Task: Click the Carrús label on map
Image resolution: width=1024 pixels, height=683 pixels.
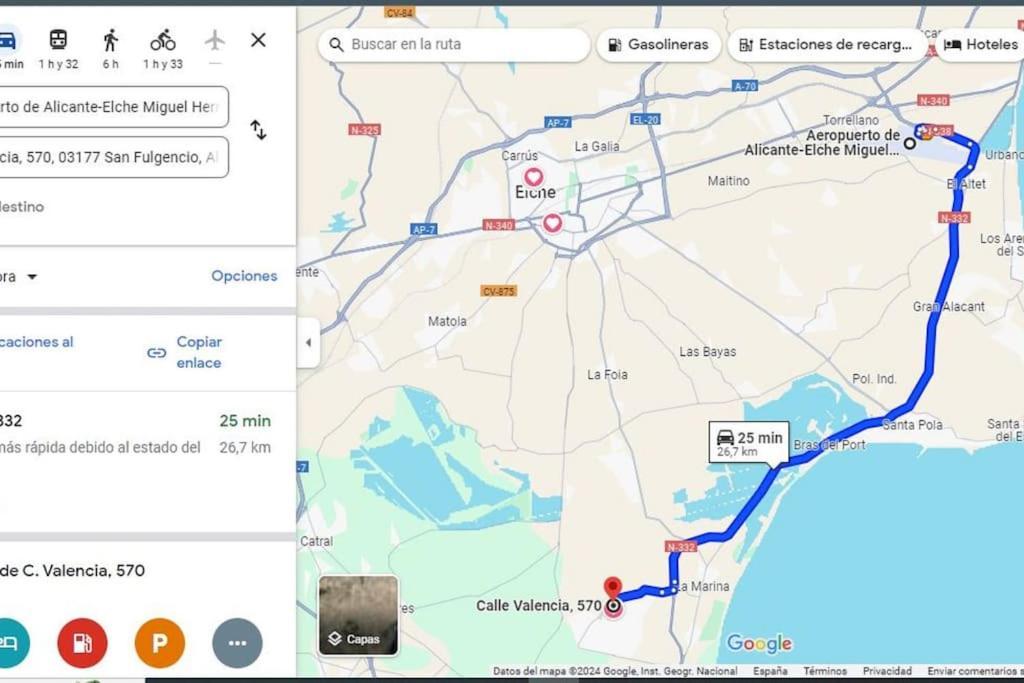Action: 520,155
